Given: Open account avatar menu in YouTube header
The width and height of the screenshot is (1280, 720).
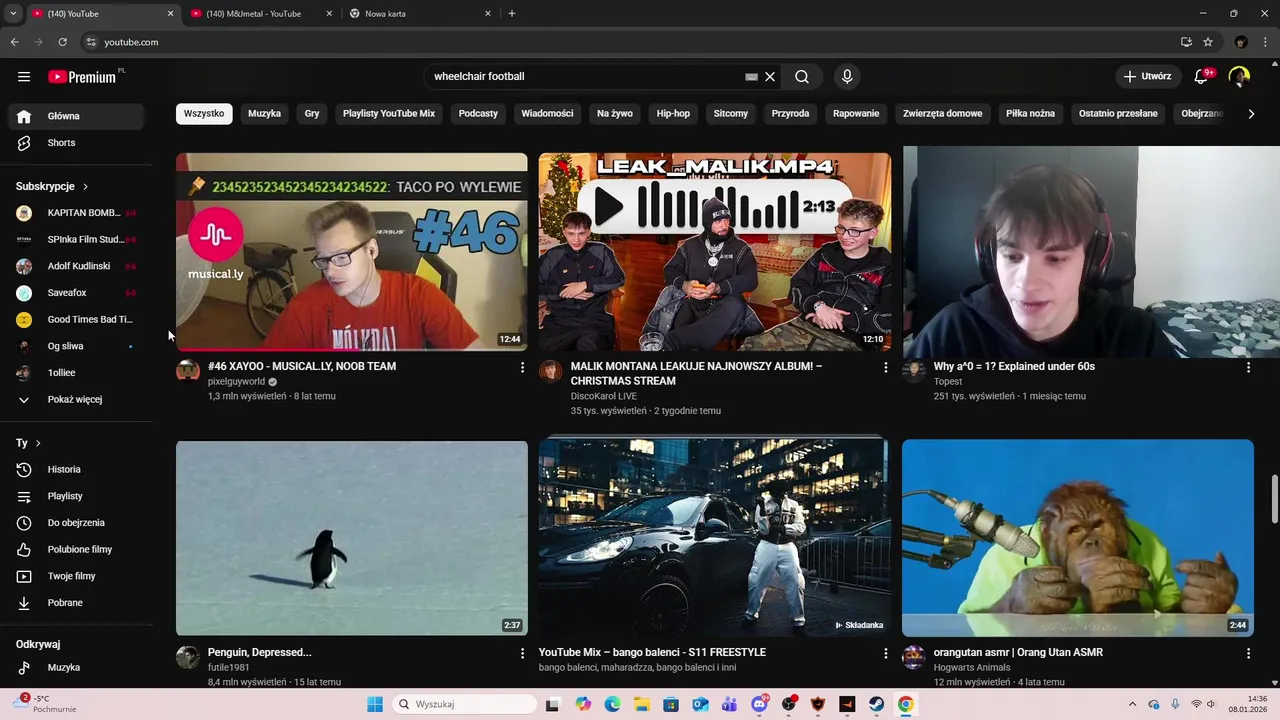Looking at the screenshot, I should coord(1239,77).
